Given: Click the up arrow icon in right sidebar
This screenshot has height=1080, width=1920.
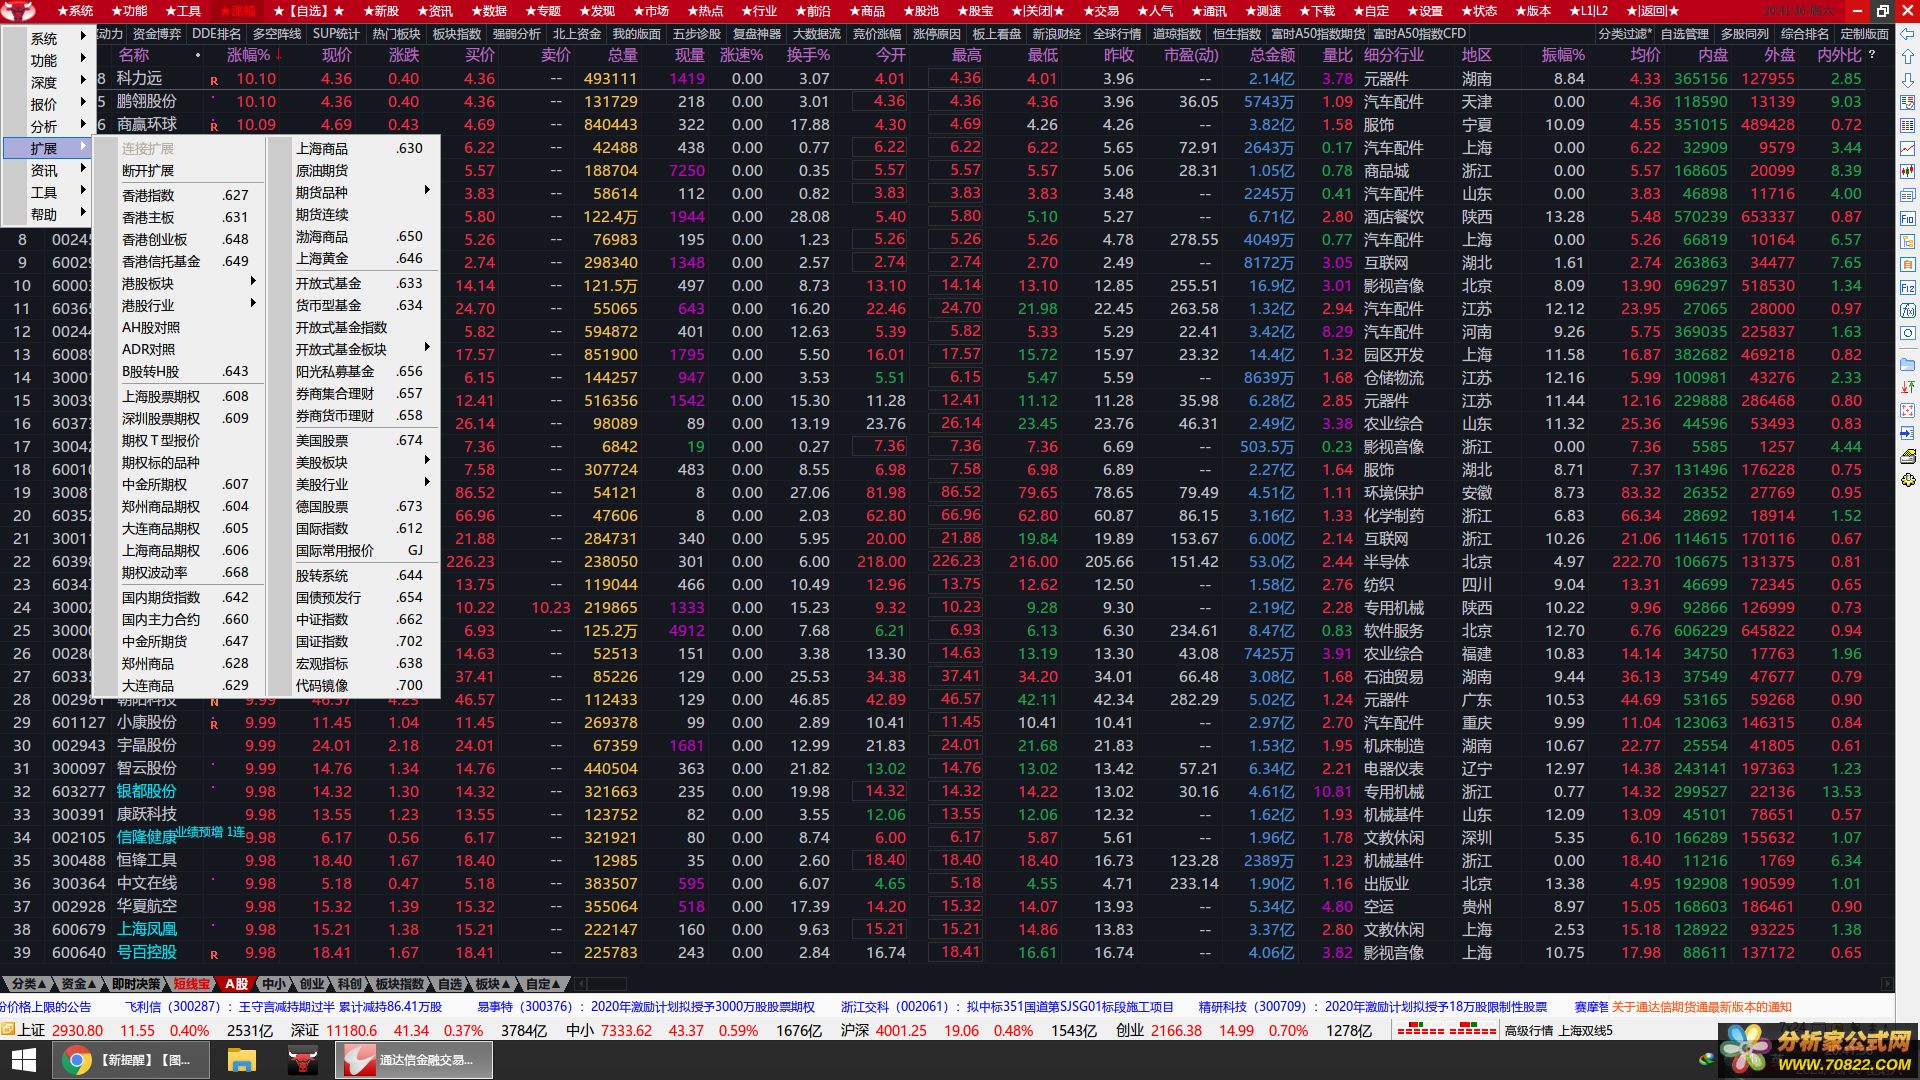Looking at the screenshot, I should tap(1908, 58).
